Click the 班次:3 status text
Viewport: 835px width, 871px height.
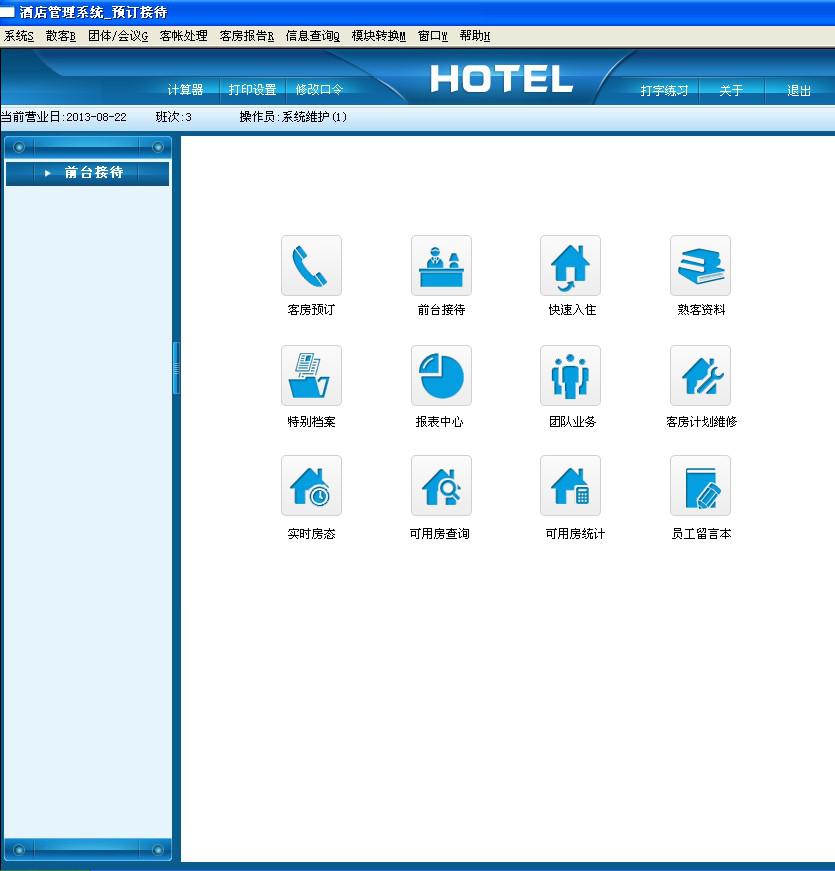pos(173,117)
